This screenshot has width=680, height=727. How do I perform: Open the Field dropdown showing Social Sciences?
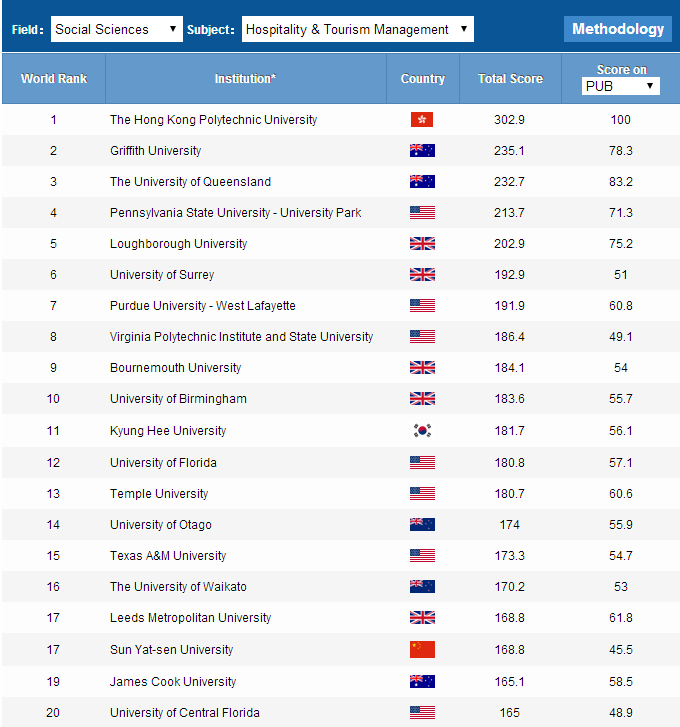(x=116, y=29)
